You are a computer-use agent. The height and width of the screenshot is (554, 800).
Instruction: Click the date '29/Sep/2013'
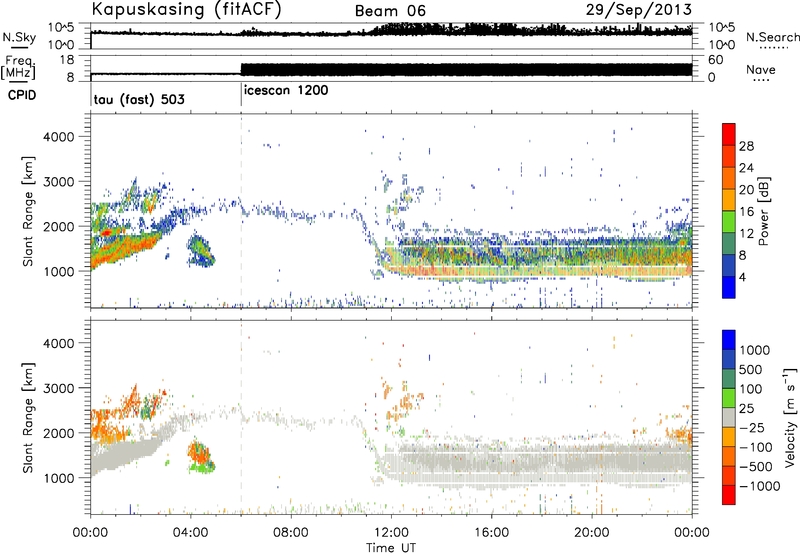pyautogui.click(x=639, y=10)
